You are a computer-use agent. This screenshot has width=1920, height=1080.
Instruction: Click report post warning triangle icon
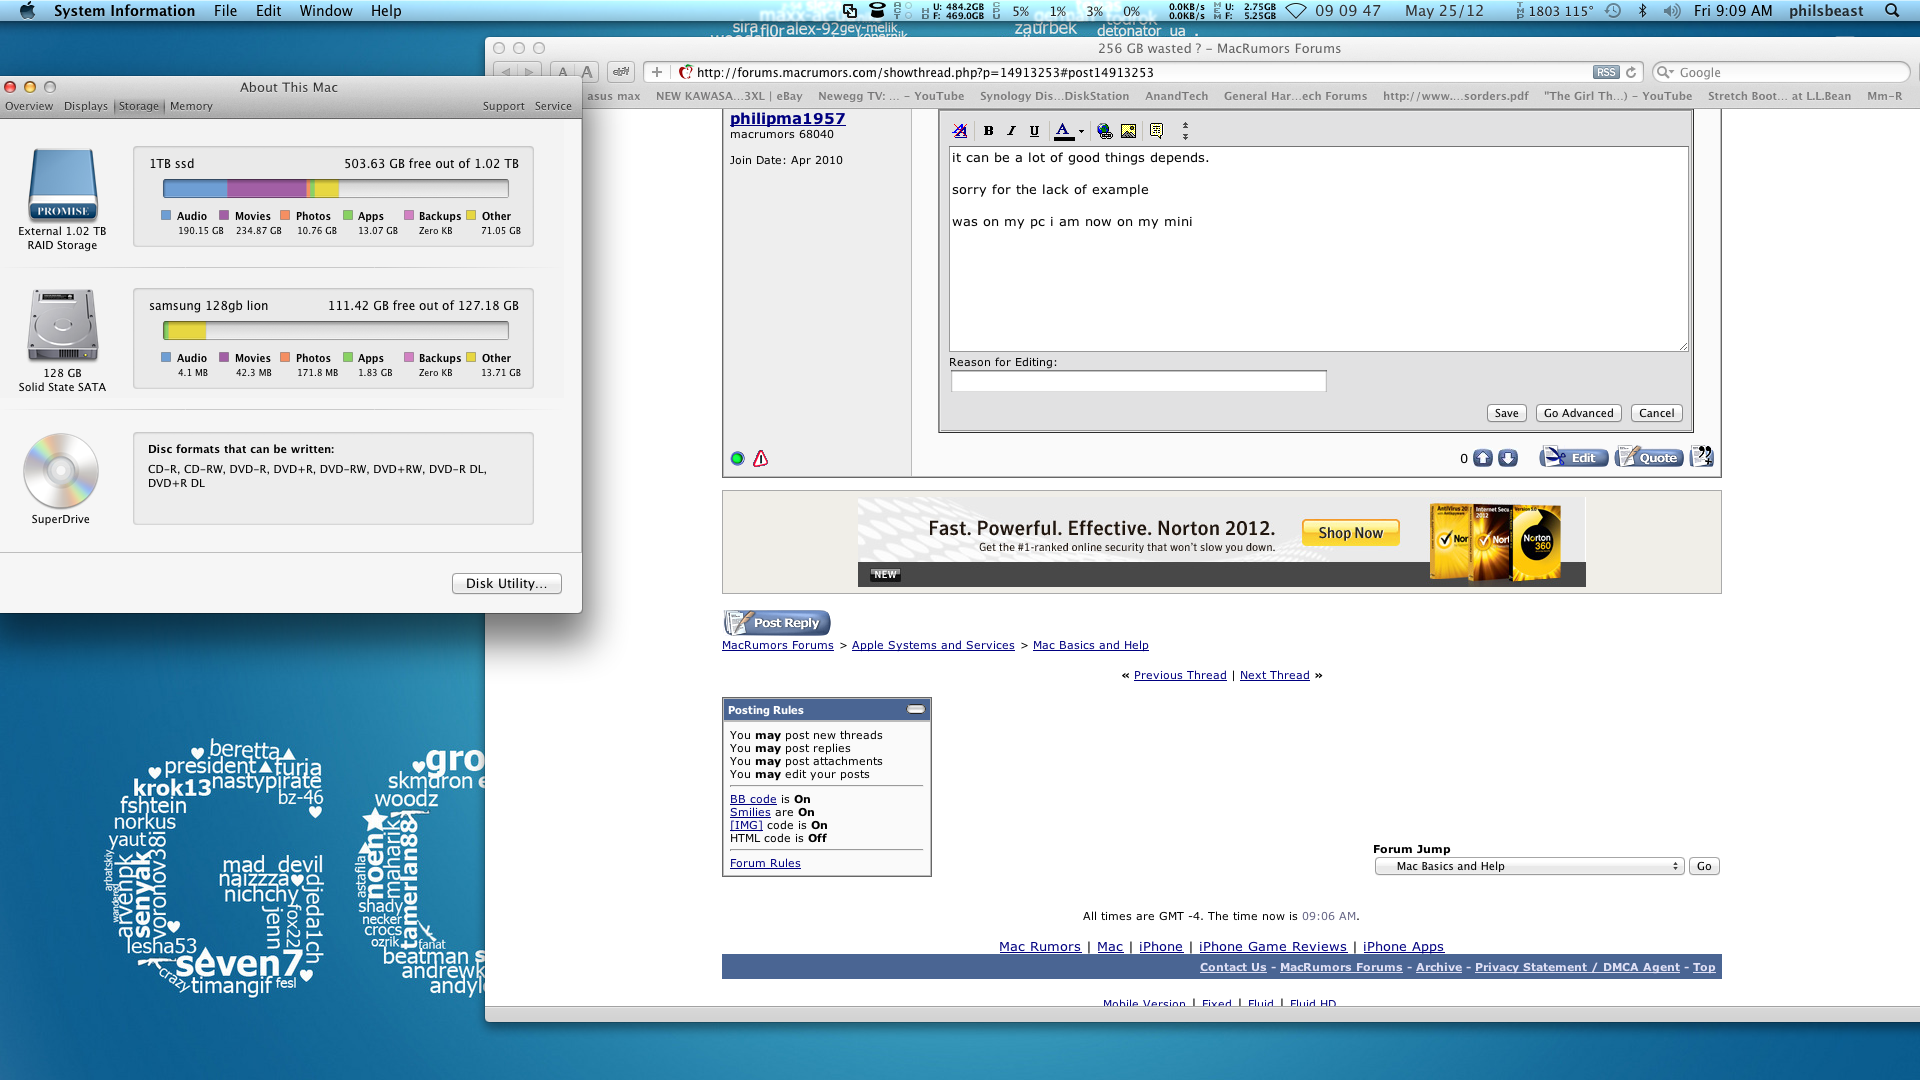coord(761,459)
